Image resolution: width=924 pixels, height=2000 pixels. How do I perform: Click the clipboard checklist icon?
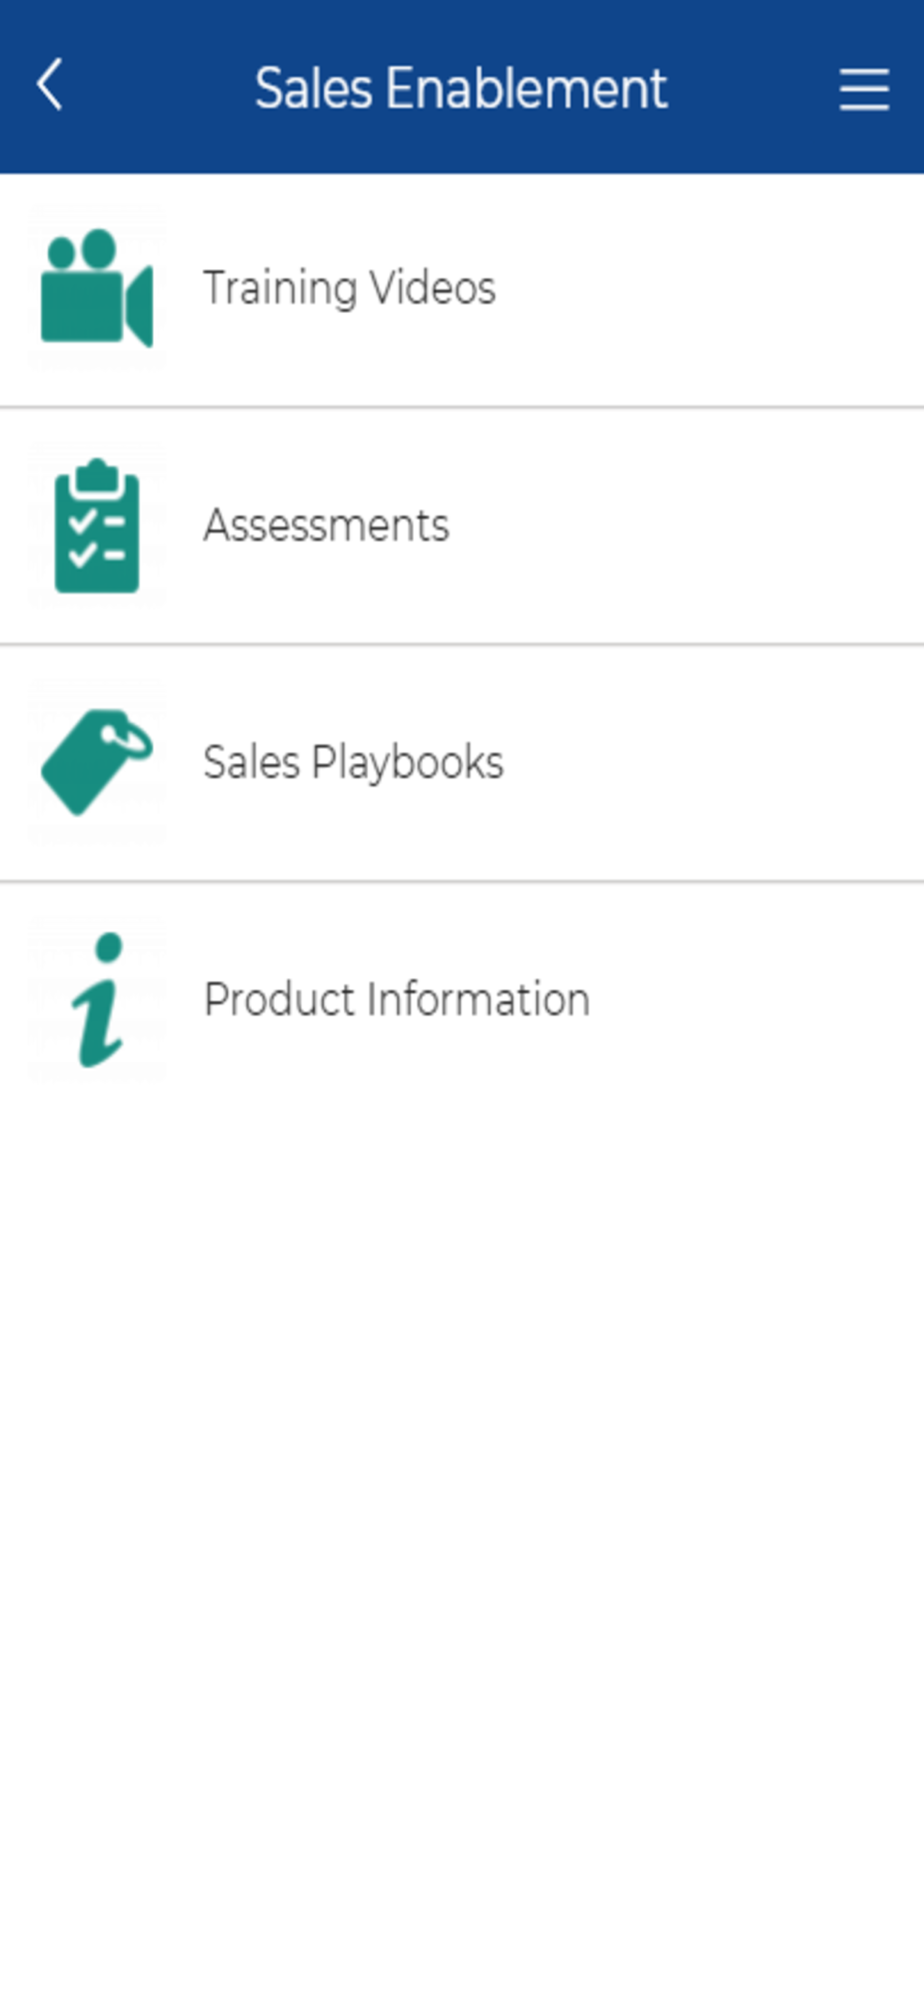(97, 525)
